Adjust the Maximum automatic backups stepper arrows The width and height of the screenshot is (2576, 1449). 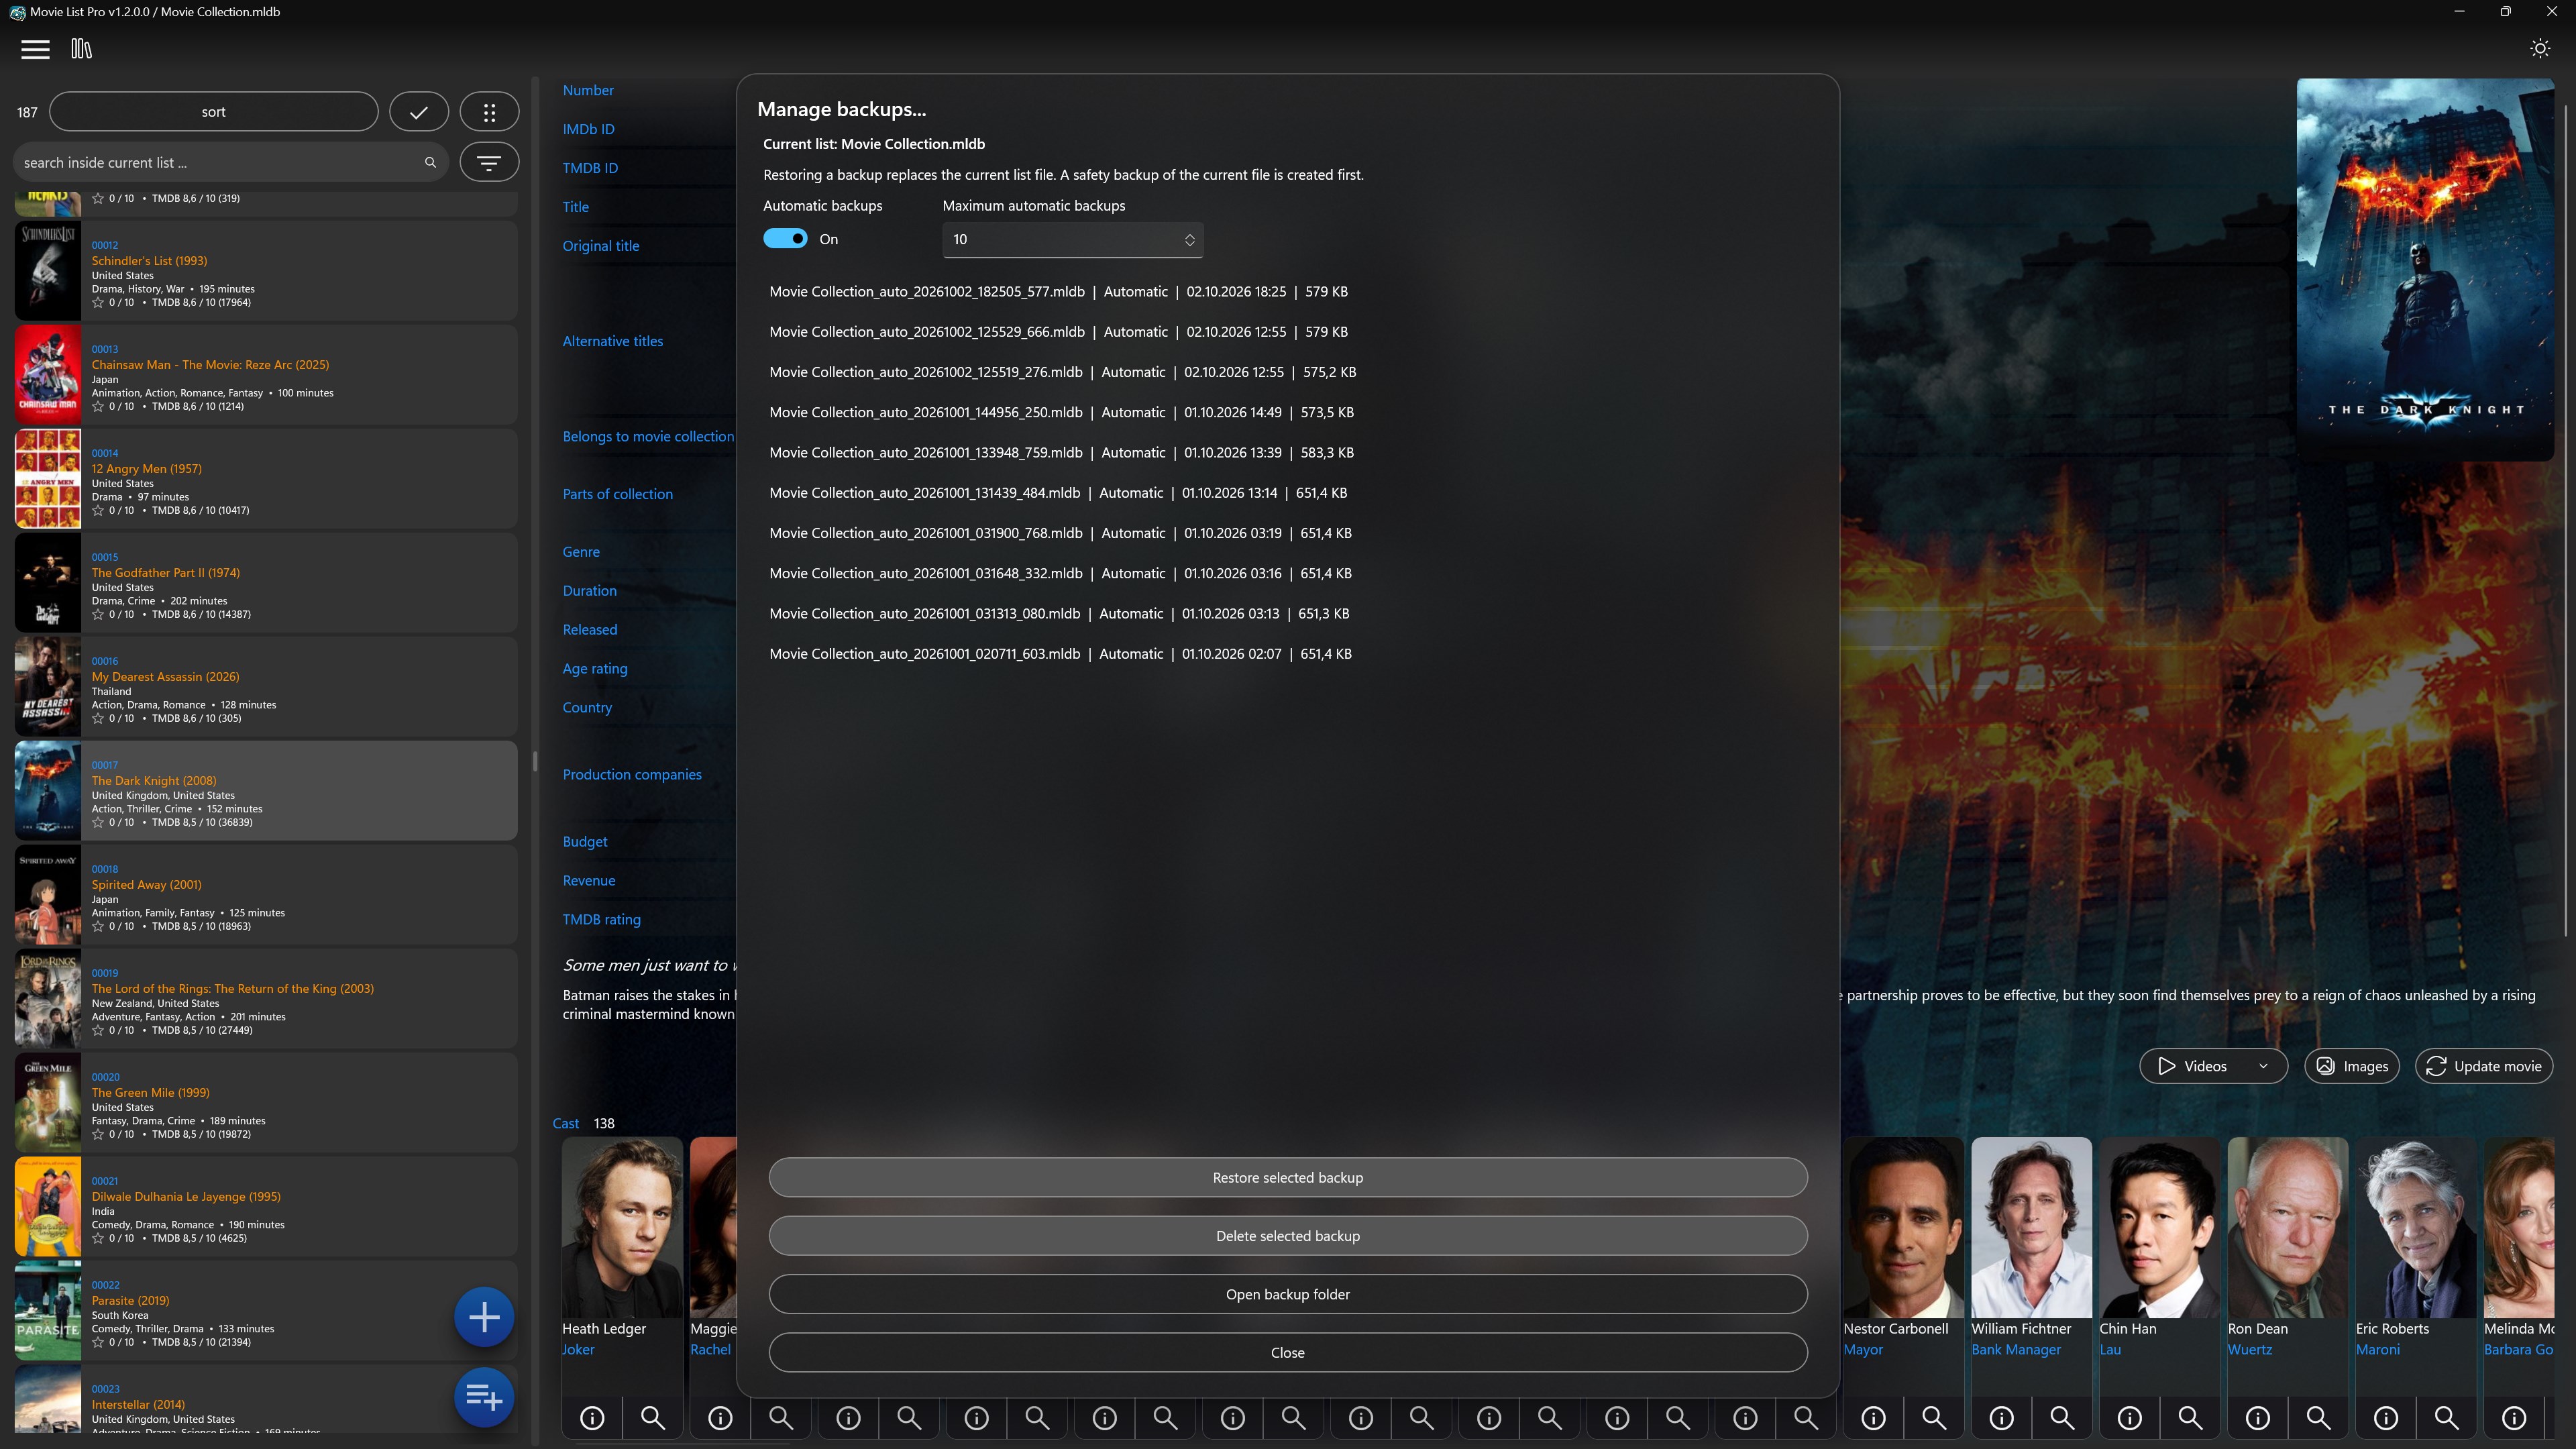[1190, 240]
